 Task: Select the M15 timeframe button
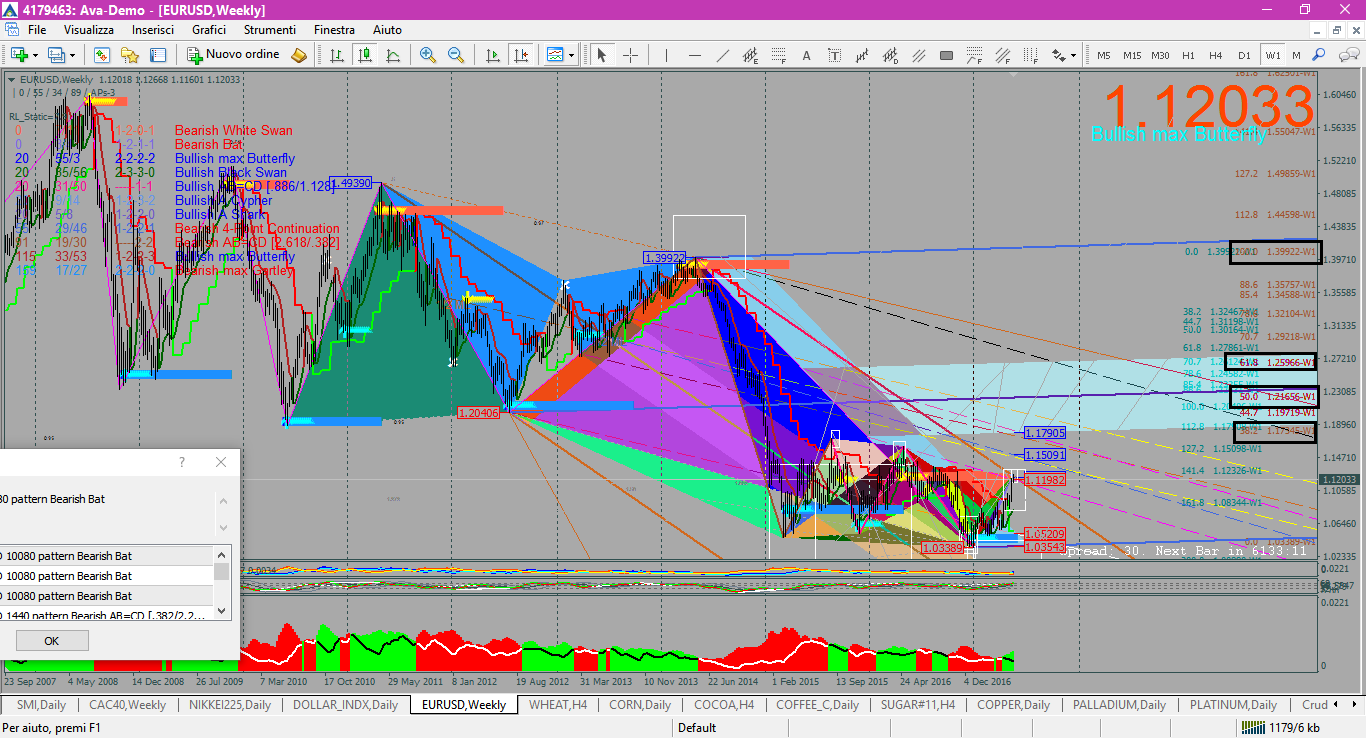point(1132,55)
